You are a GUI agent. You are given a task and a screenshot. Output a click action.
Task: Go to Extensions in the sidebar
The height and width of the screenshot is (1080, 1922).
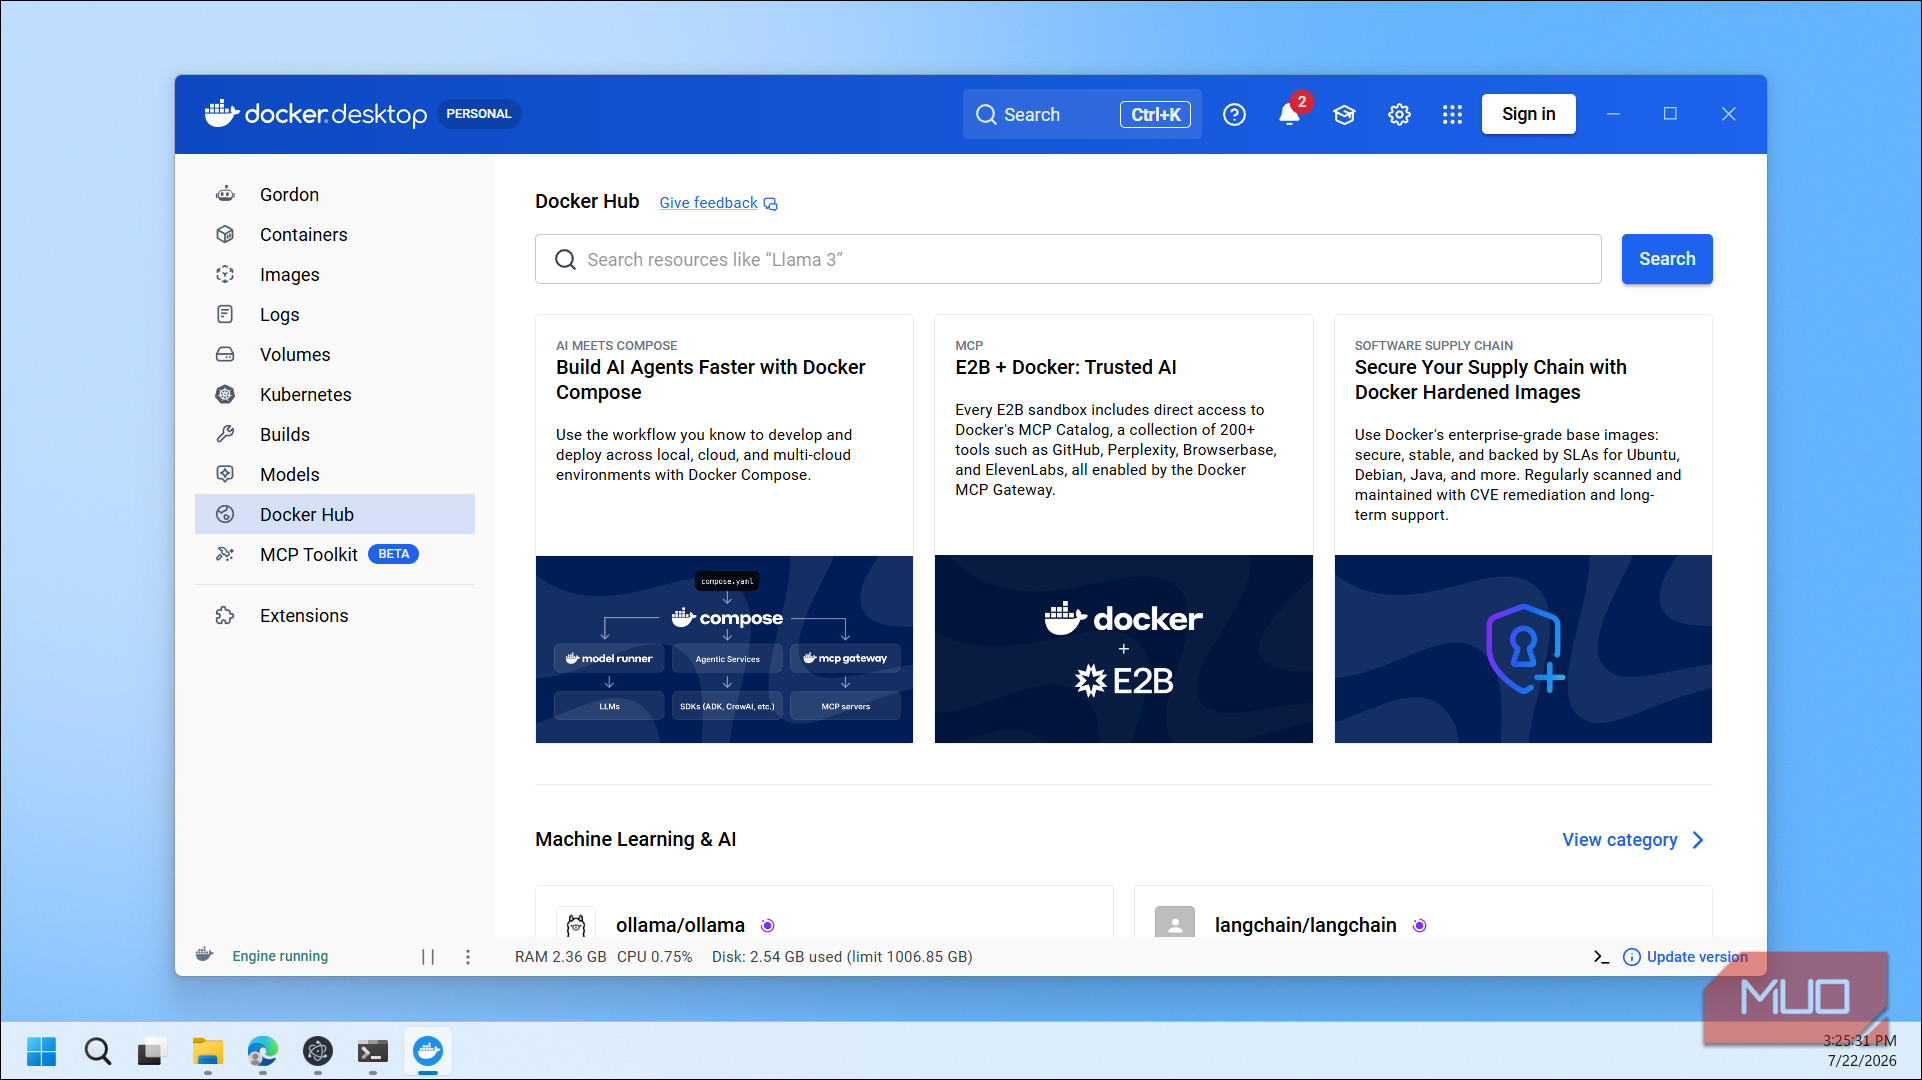tap(335, 615)
